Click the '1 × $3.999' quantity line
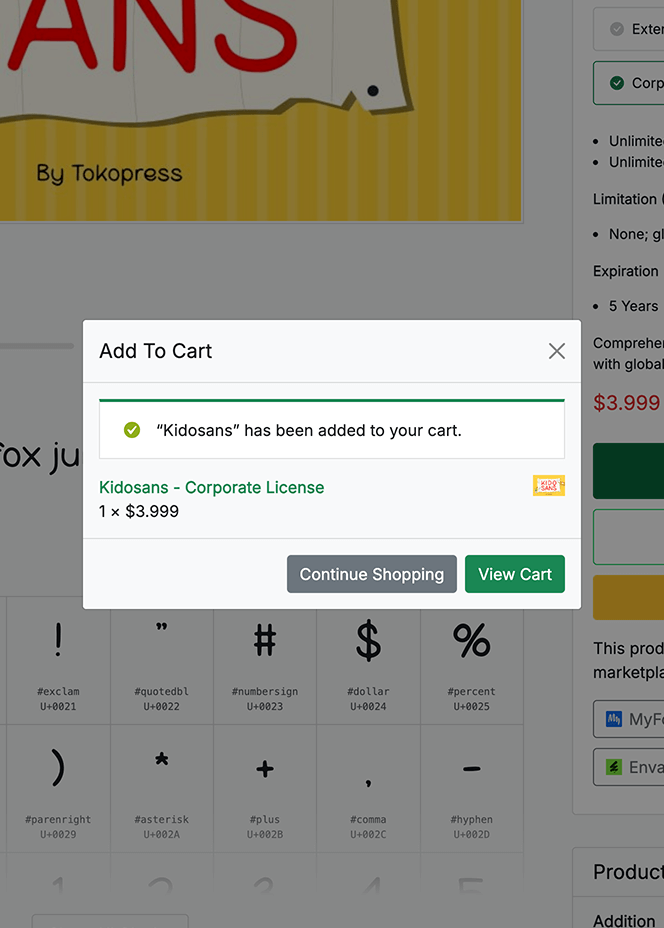664x928 pixels. click(x=139, y=511)
